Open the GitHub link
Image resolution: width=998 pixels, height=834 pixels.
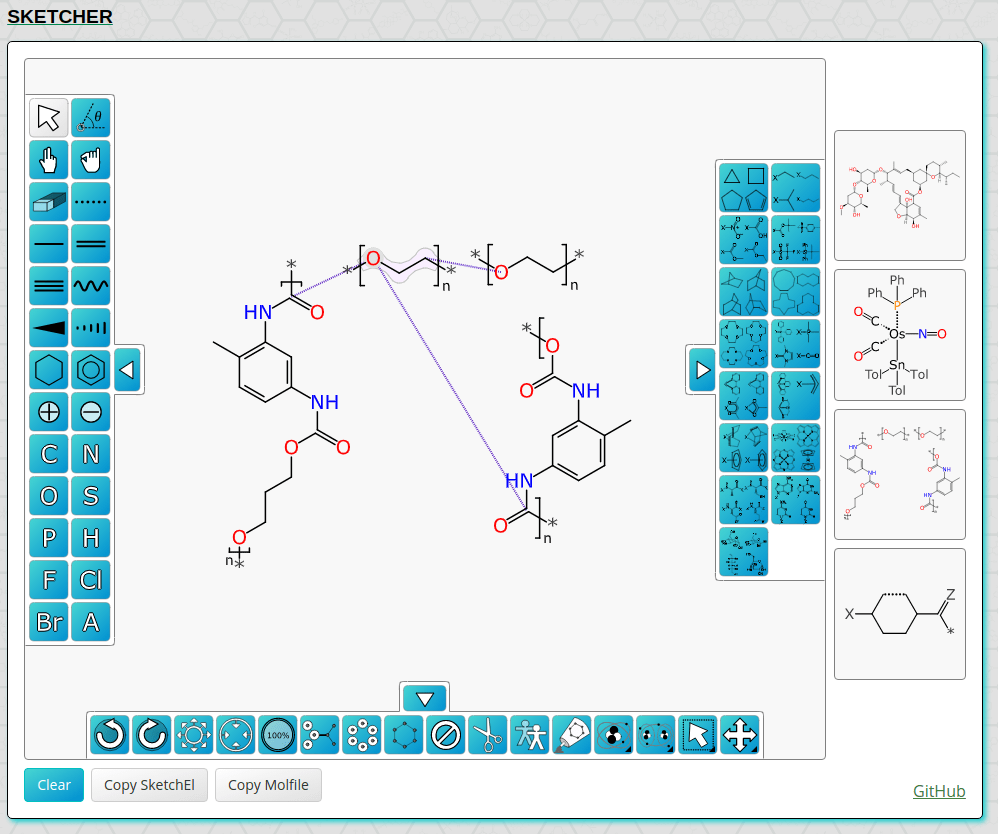point(939,791)
